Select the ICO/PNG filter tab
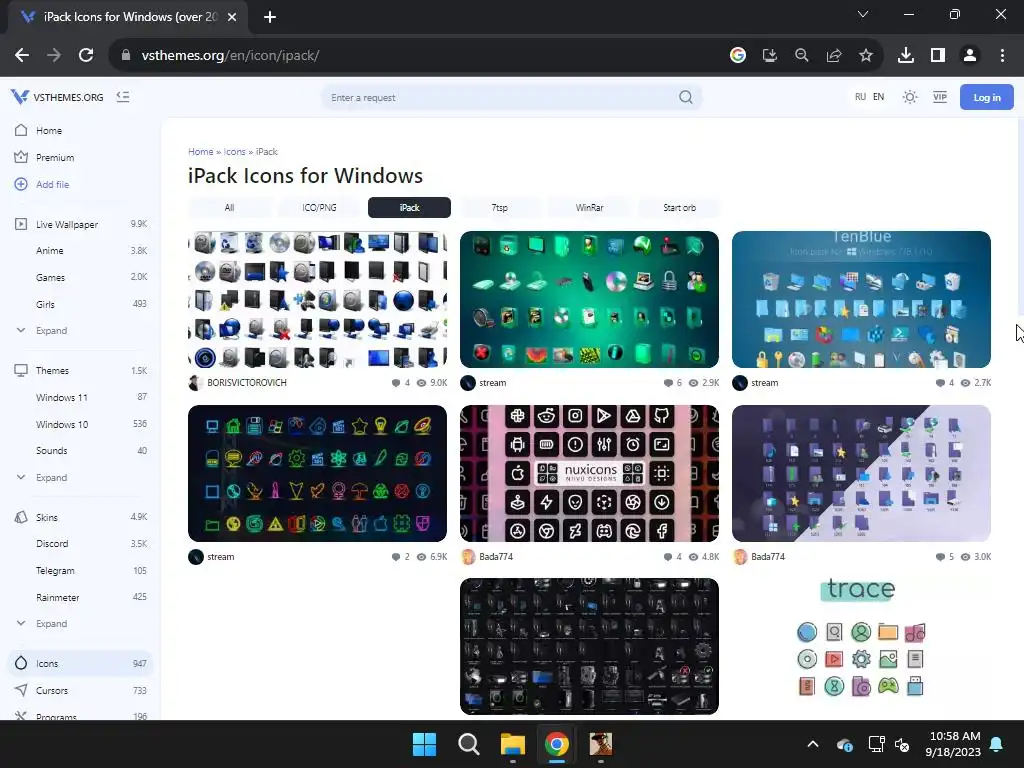1024x768 pixels. point(319,207)
